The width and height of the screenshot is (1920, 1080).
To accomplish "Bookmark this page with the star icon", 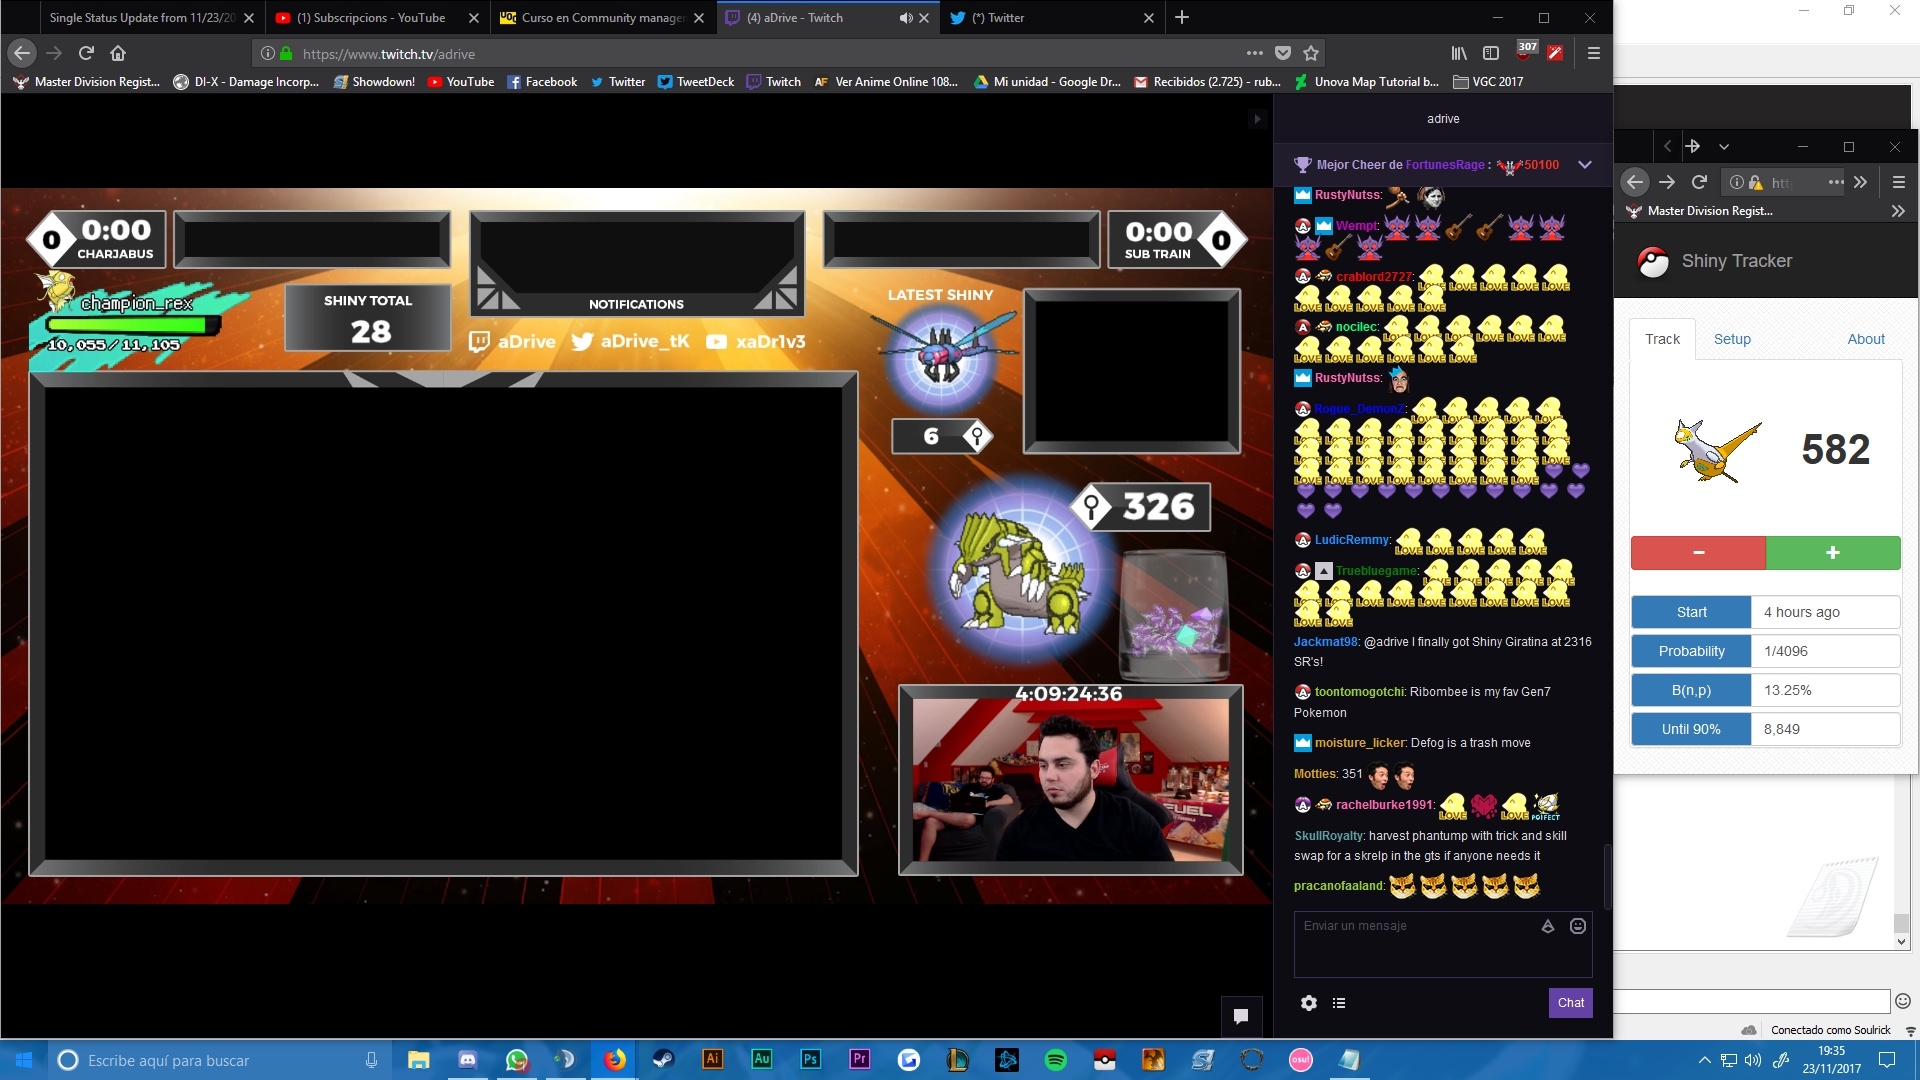I will [x=1311, y=53].
